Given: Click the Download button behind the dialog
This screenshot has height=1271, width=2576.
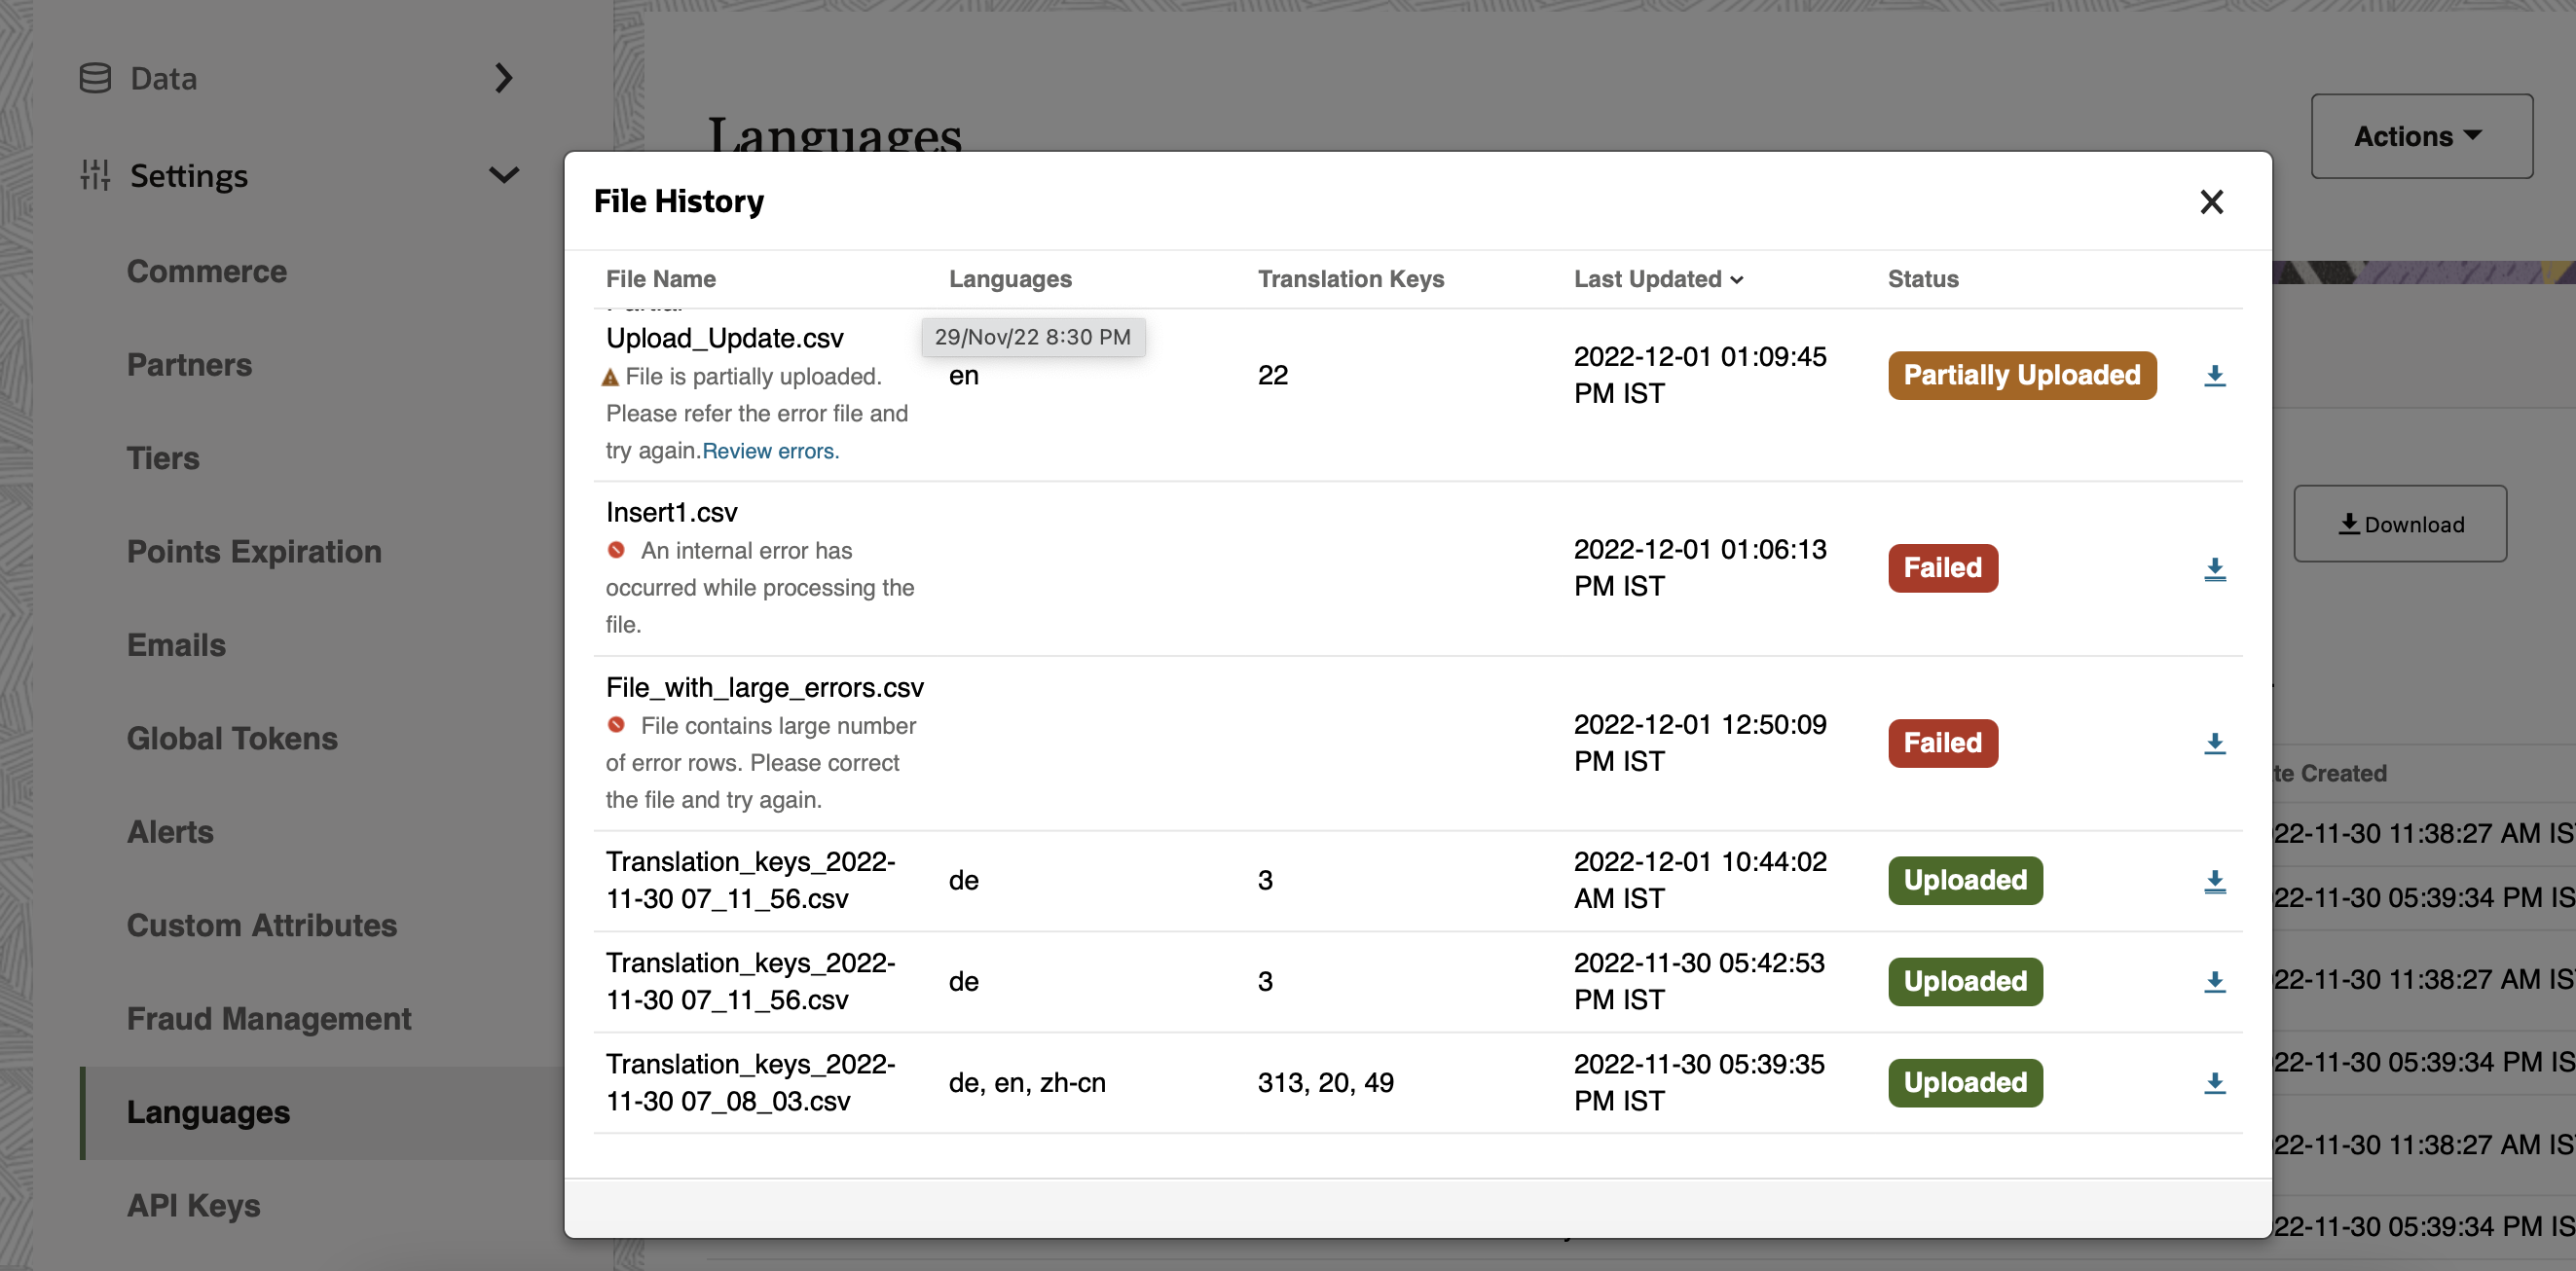Looking at the screenshot, I should click(x=2399, y=524).
